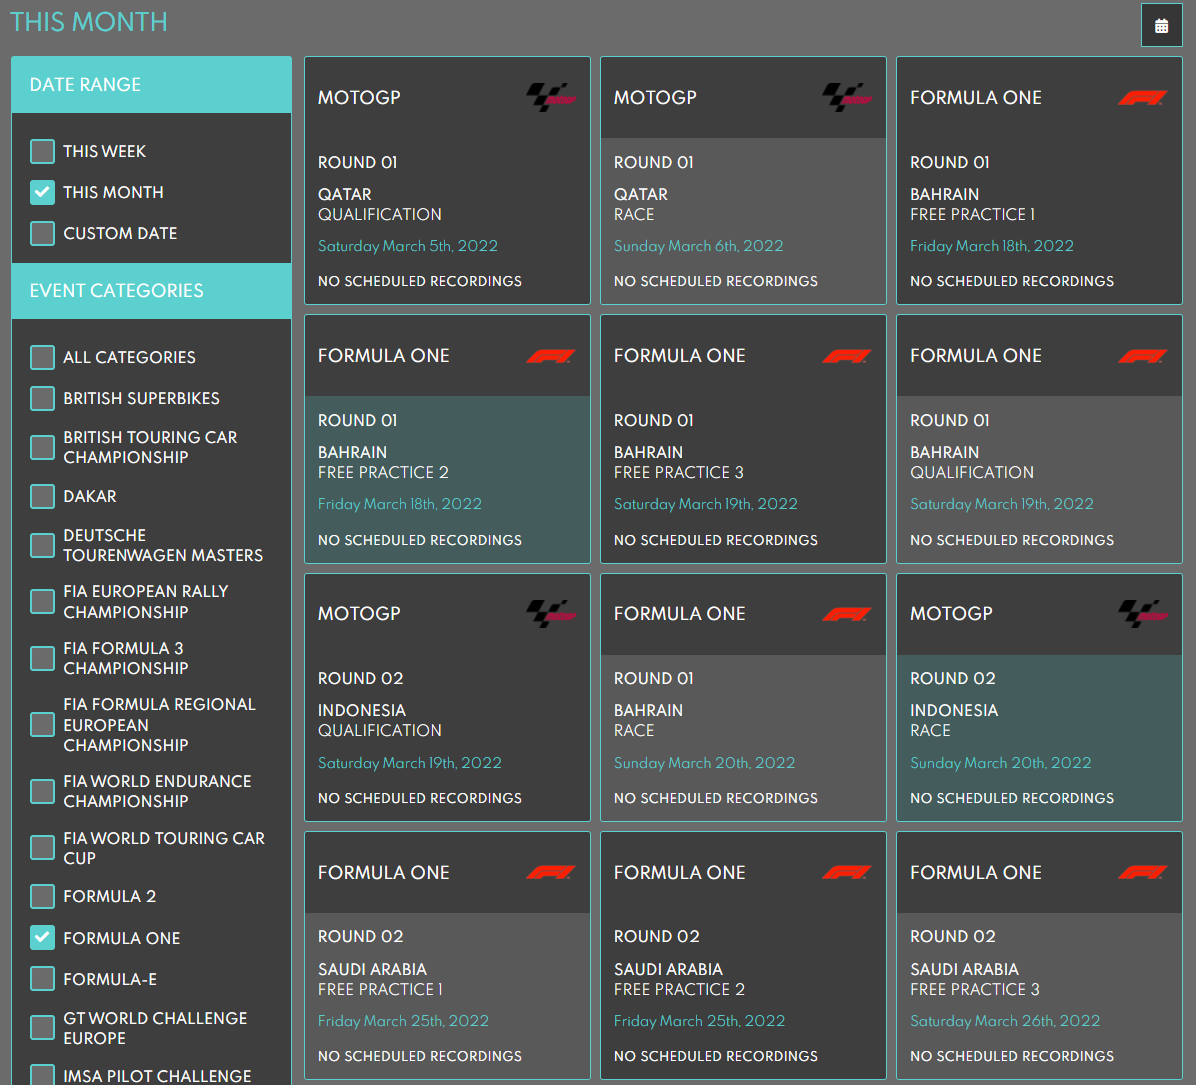Click MotoGP logo on Qatar Qualification card

[551, 98]
